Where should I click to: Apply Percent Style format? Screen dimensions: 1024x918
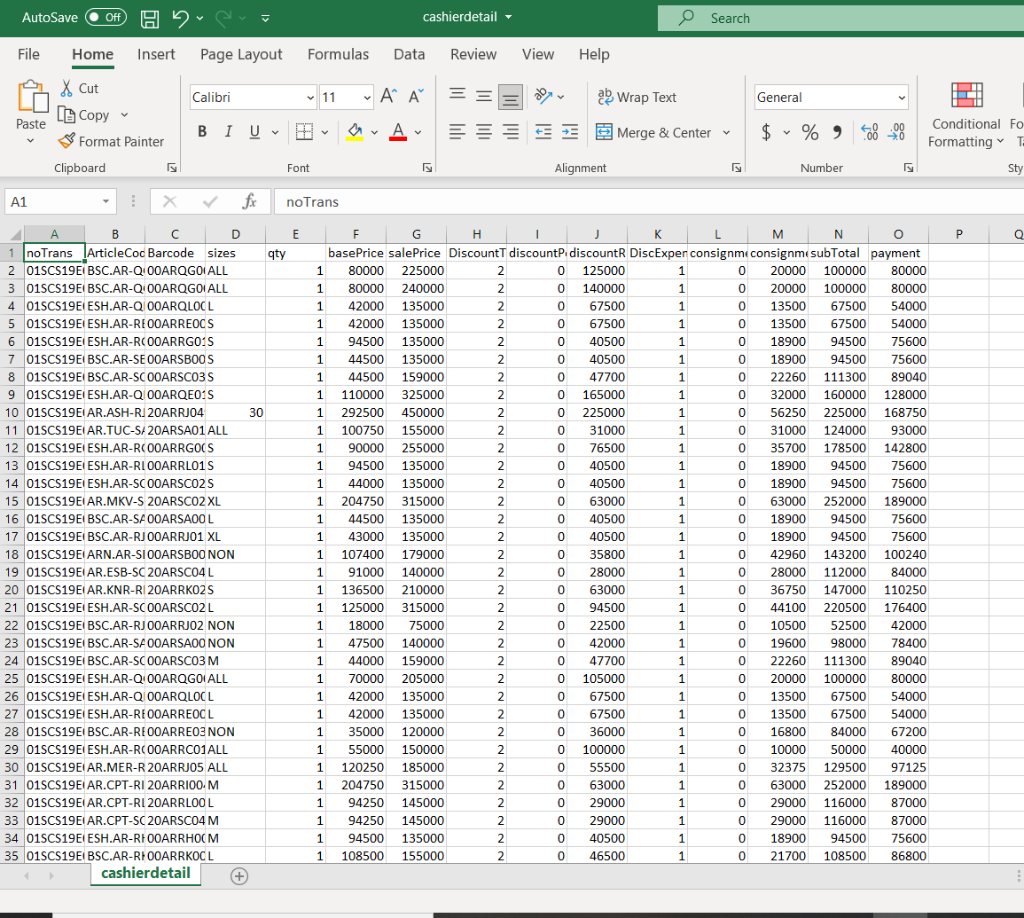pos(810,133)
